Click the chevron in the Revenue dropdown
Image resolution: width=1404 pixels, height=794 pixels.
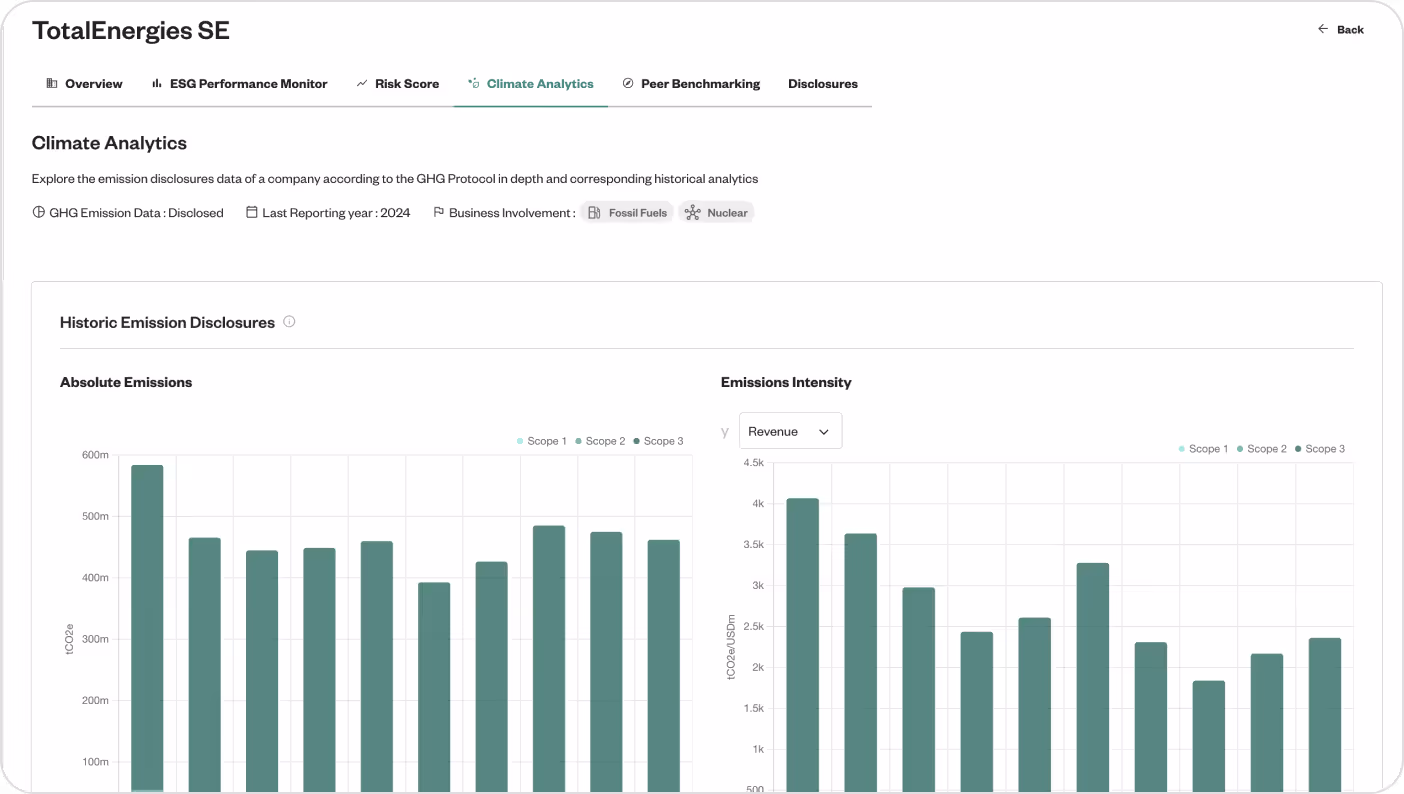click(824, 432)
